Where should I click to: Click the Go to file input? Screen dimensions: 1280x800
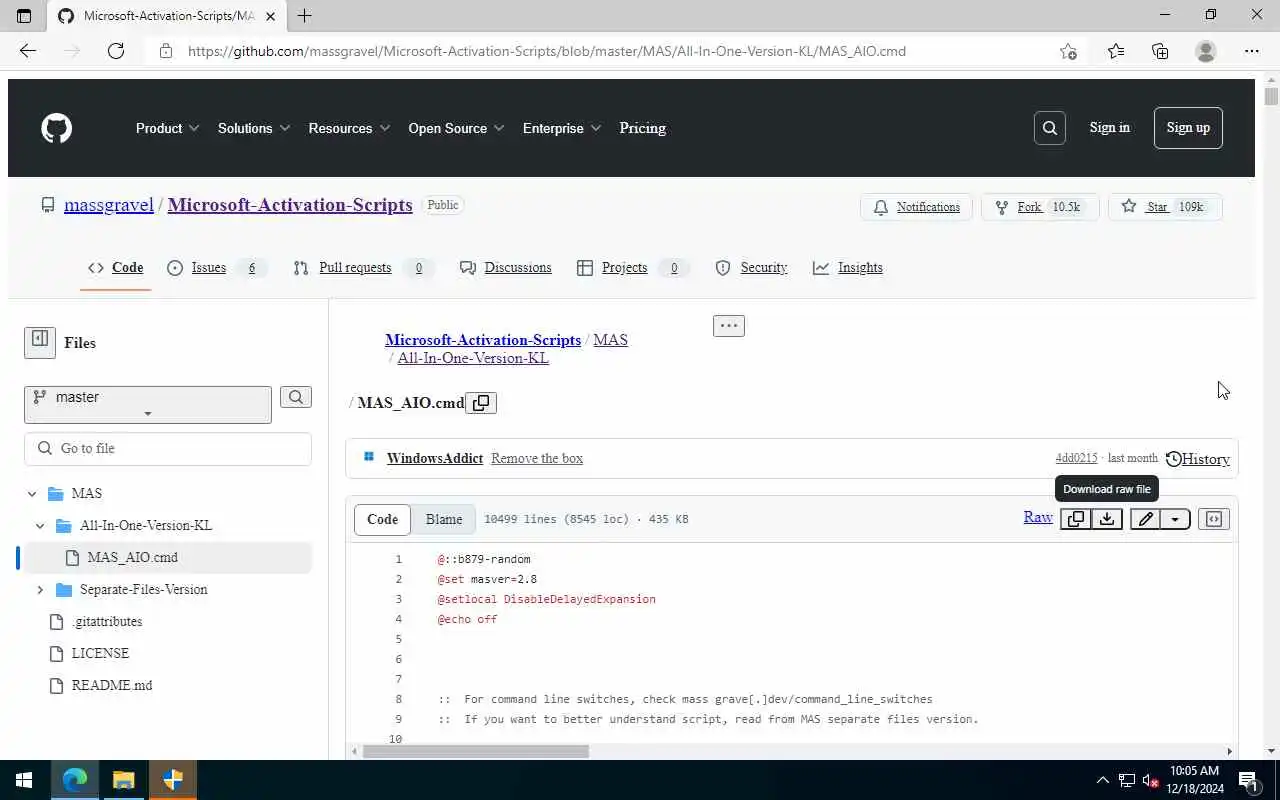(x=168, y=449)
